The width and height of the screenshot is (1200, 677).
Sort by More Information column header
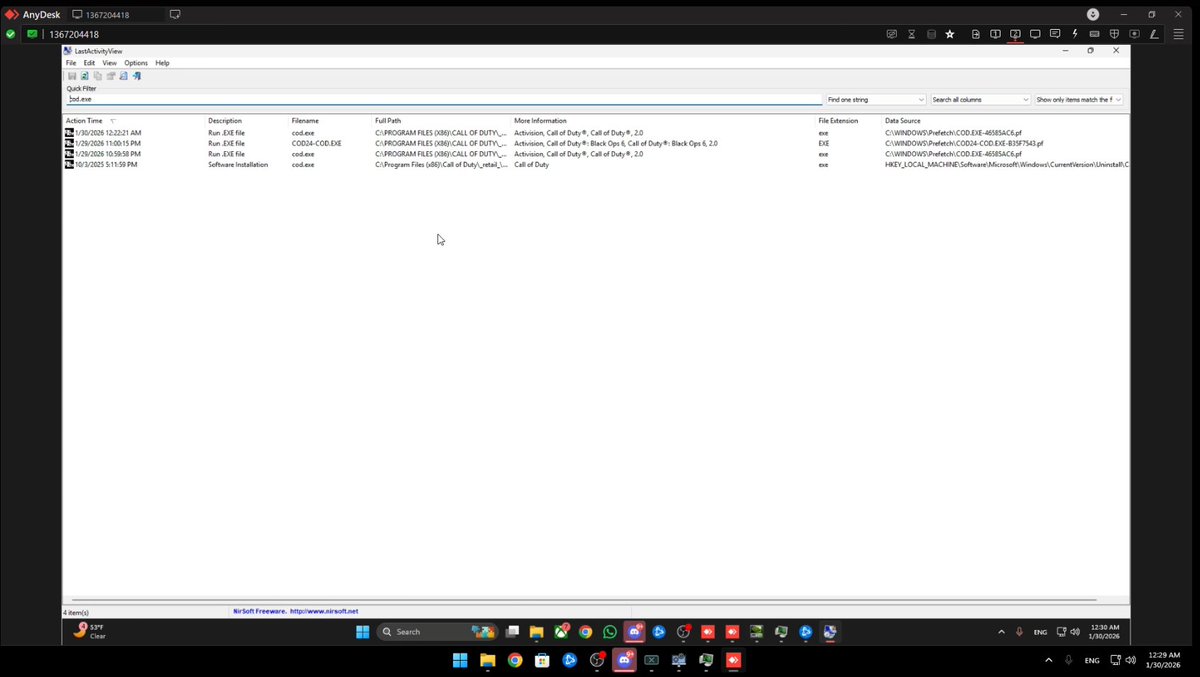click(540, 121)
